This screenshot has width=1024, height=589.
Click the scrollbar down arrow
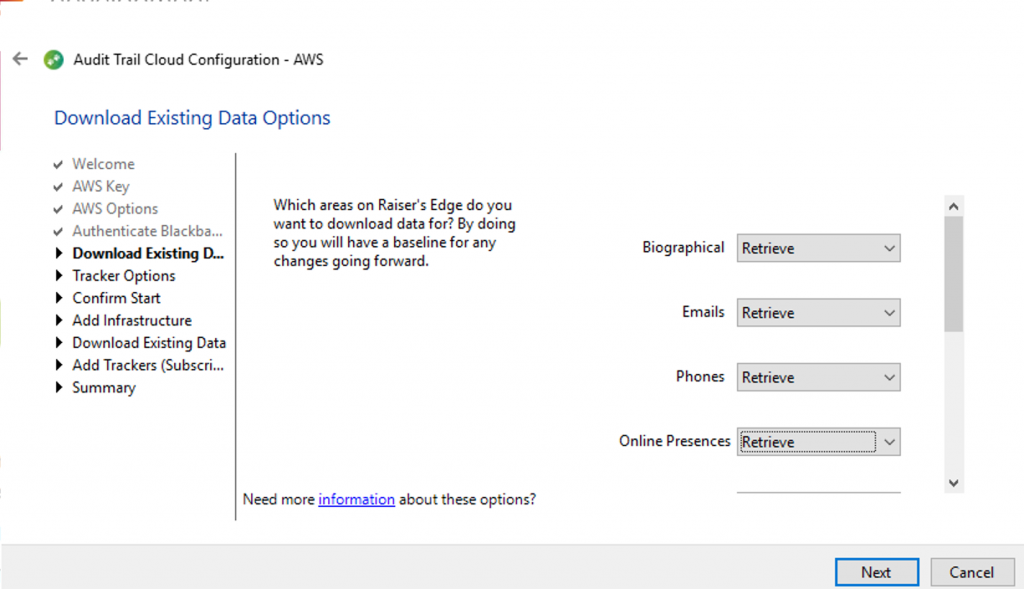click(953, 483)
